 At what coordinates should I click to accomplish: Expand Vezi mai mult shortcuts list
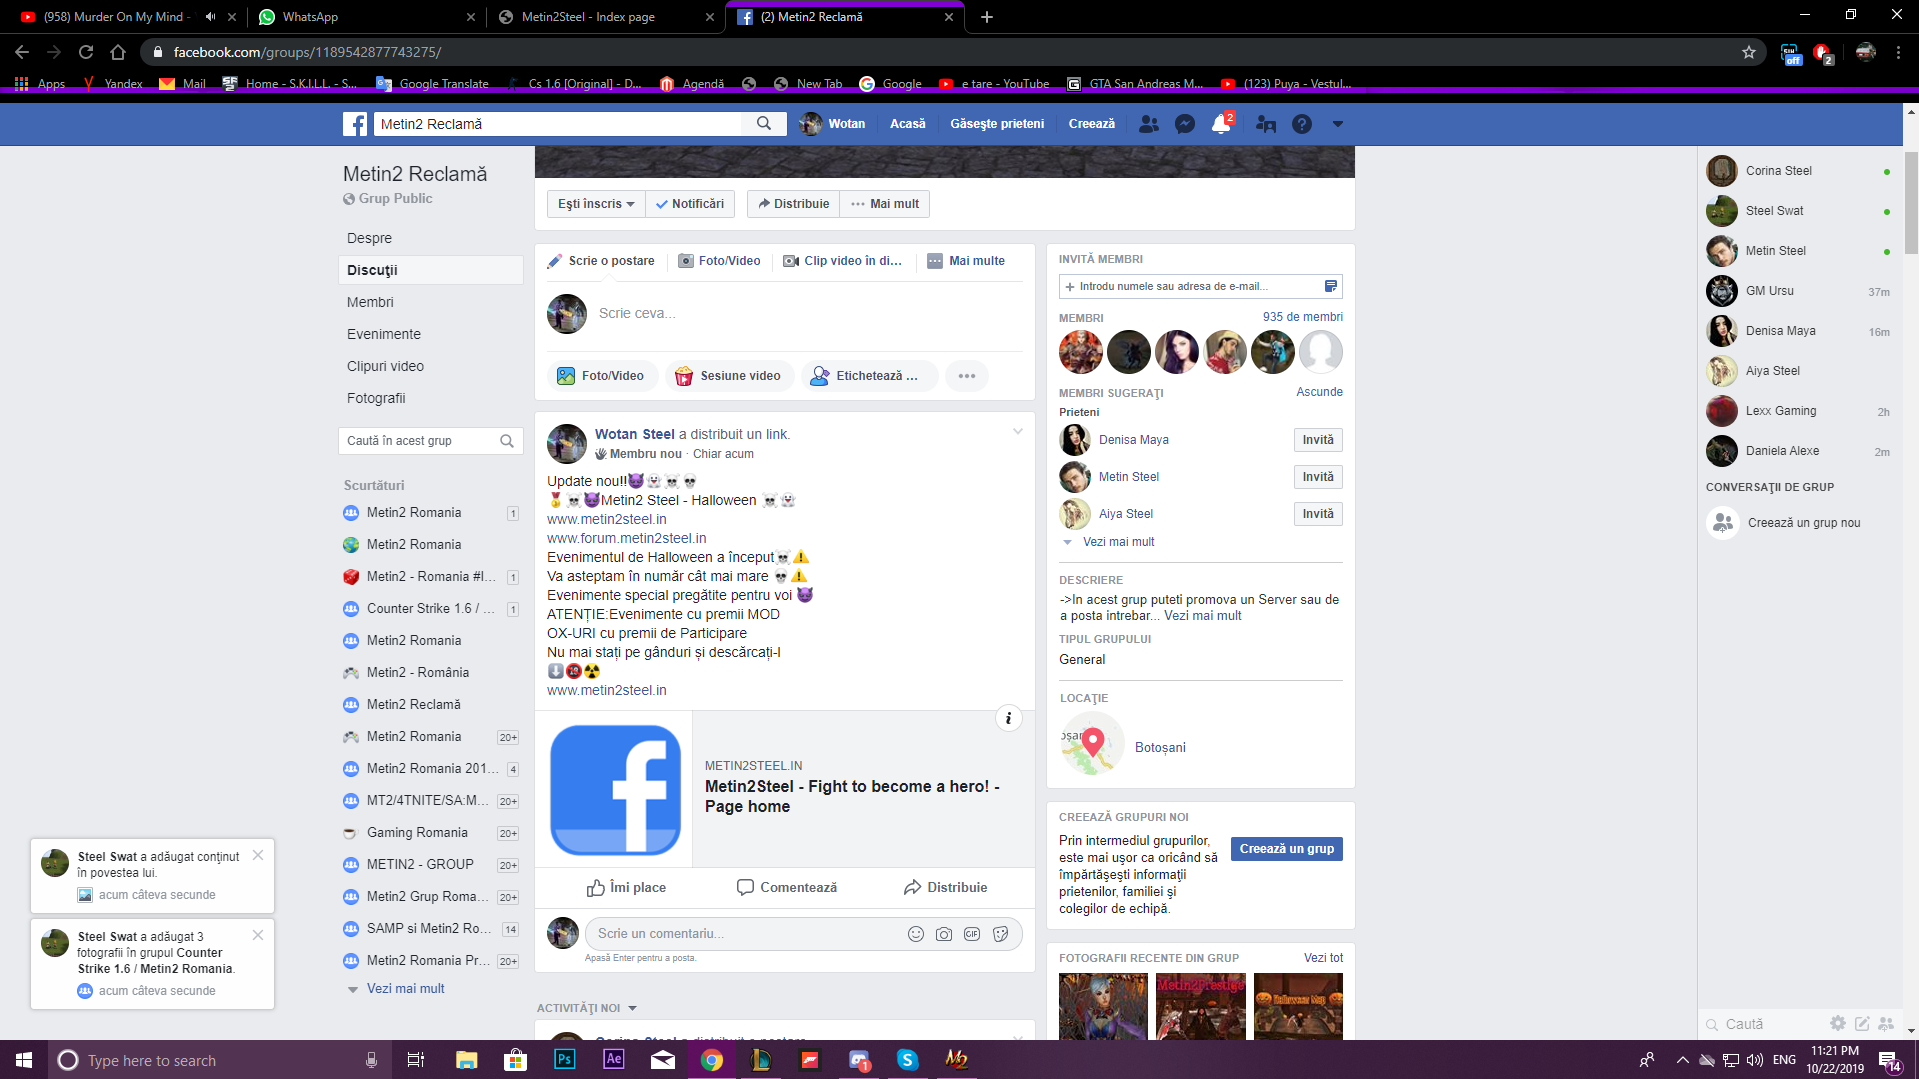405,989
